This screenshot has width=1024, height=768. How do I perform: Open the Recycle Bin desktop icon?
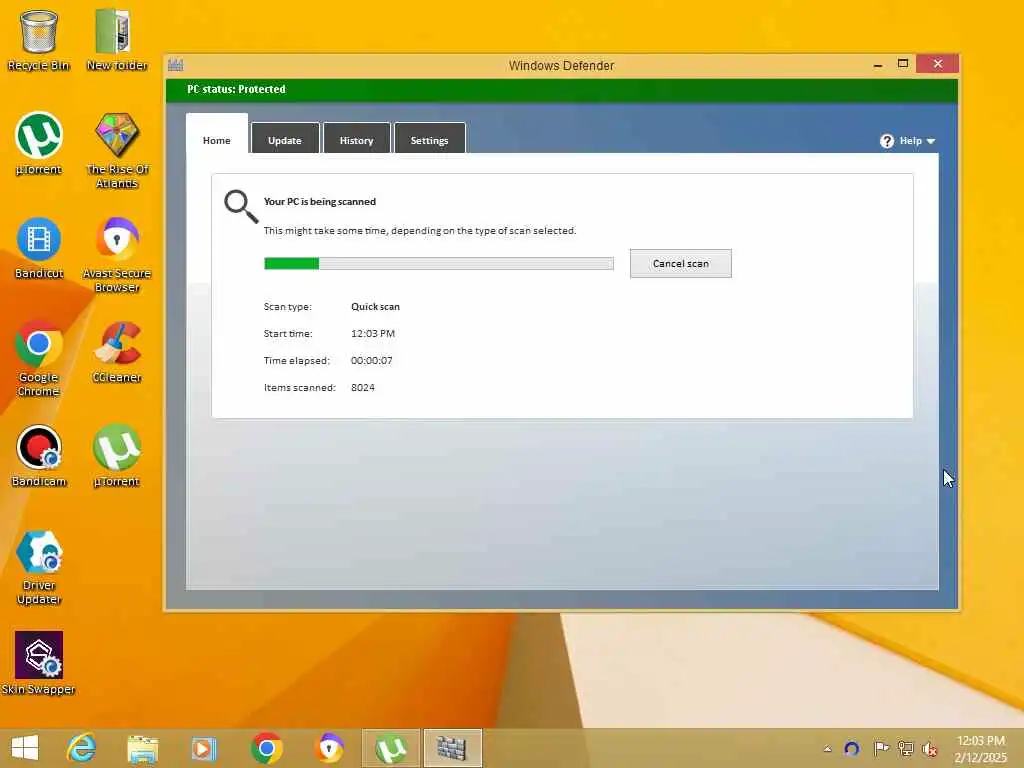39,40
